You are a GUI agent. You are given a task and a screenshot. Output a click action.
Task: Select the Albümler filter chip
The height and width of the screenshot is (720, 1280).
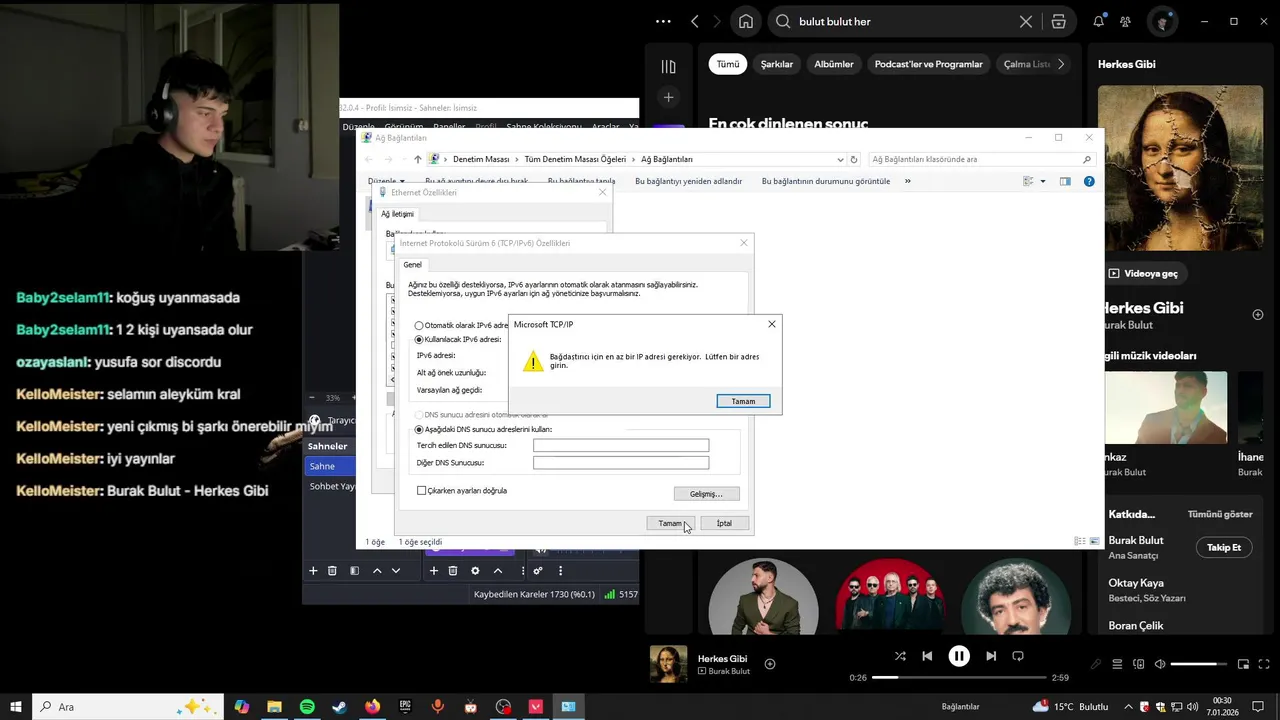coord(834,64)
